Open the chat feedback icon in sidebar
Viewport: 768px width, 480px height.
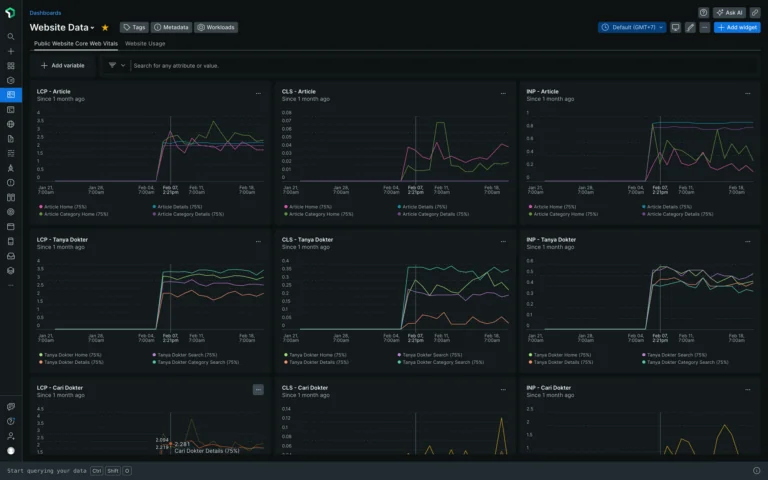(x=11, y=407)
